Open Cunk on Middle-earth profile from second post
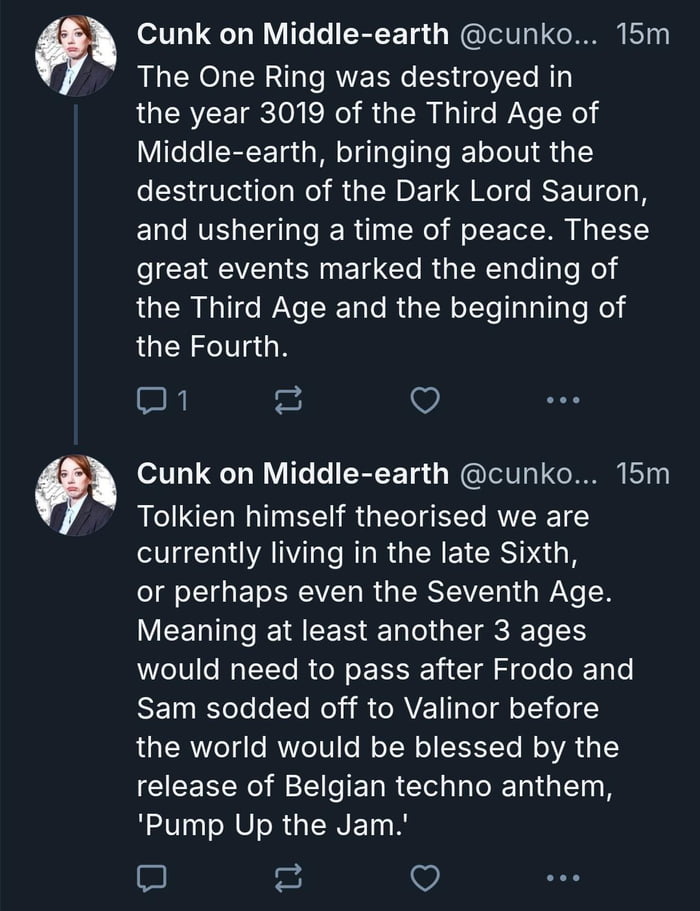Screen dimensions: 700x911 [292, 473]
